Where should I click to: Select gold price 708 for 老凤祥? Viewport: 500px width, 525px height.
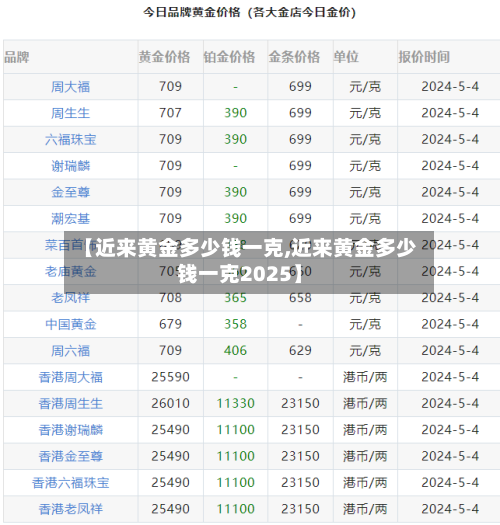[x=170, y=298]
